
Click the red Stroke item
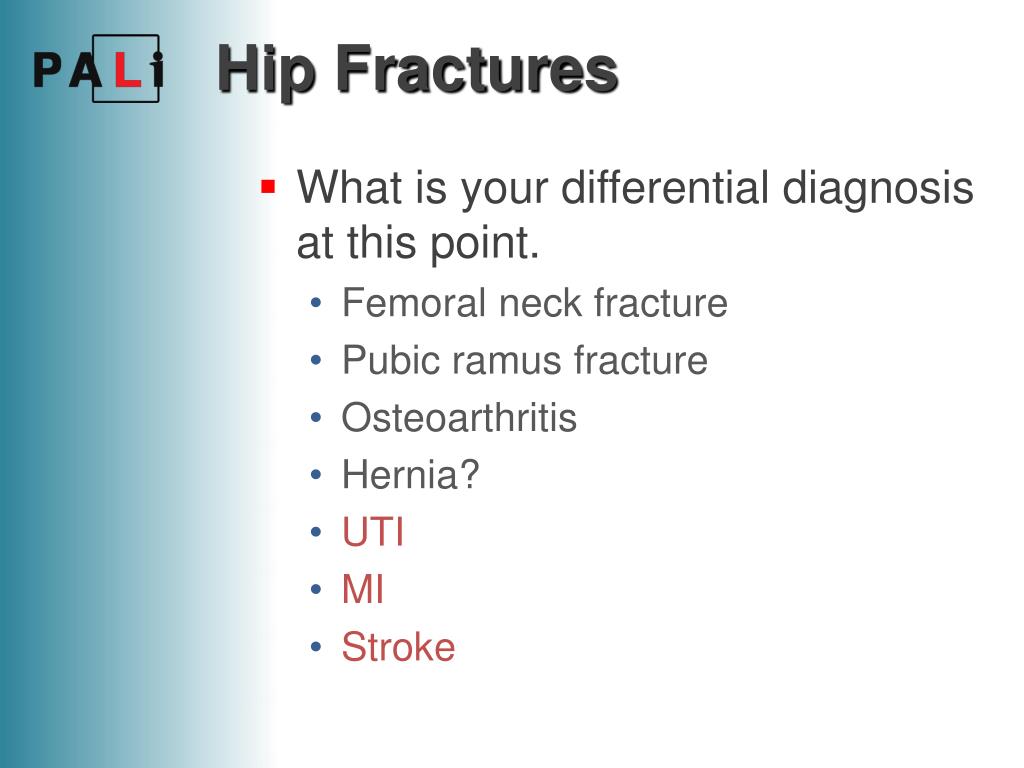point(398,647)
